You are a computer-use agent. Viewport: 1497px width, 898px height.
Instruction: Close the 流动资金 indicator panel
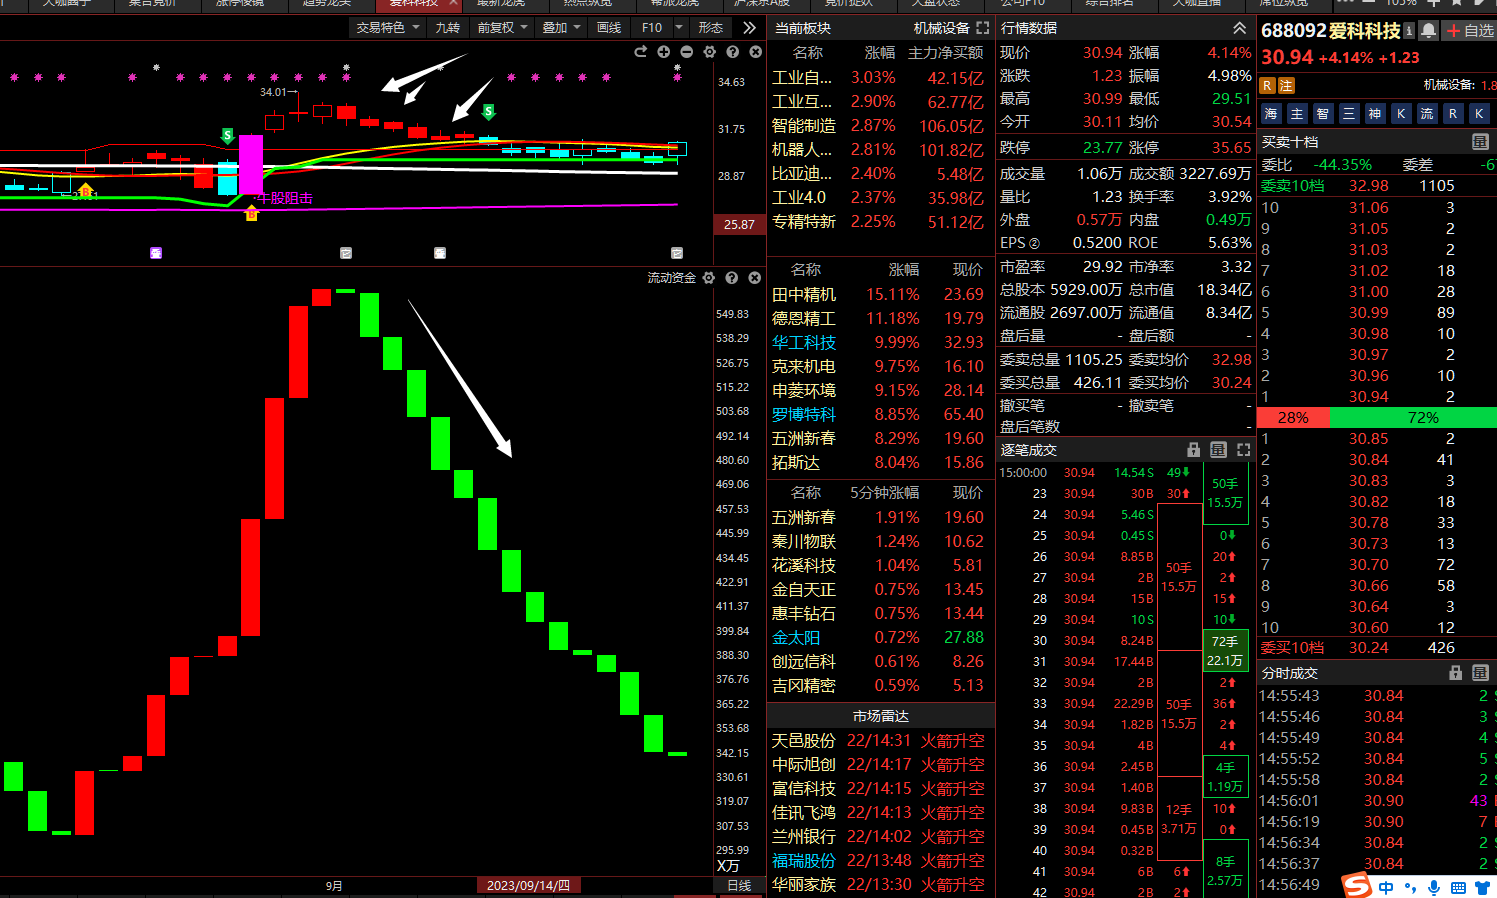click(755, 278)
